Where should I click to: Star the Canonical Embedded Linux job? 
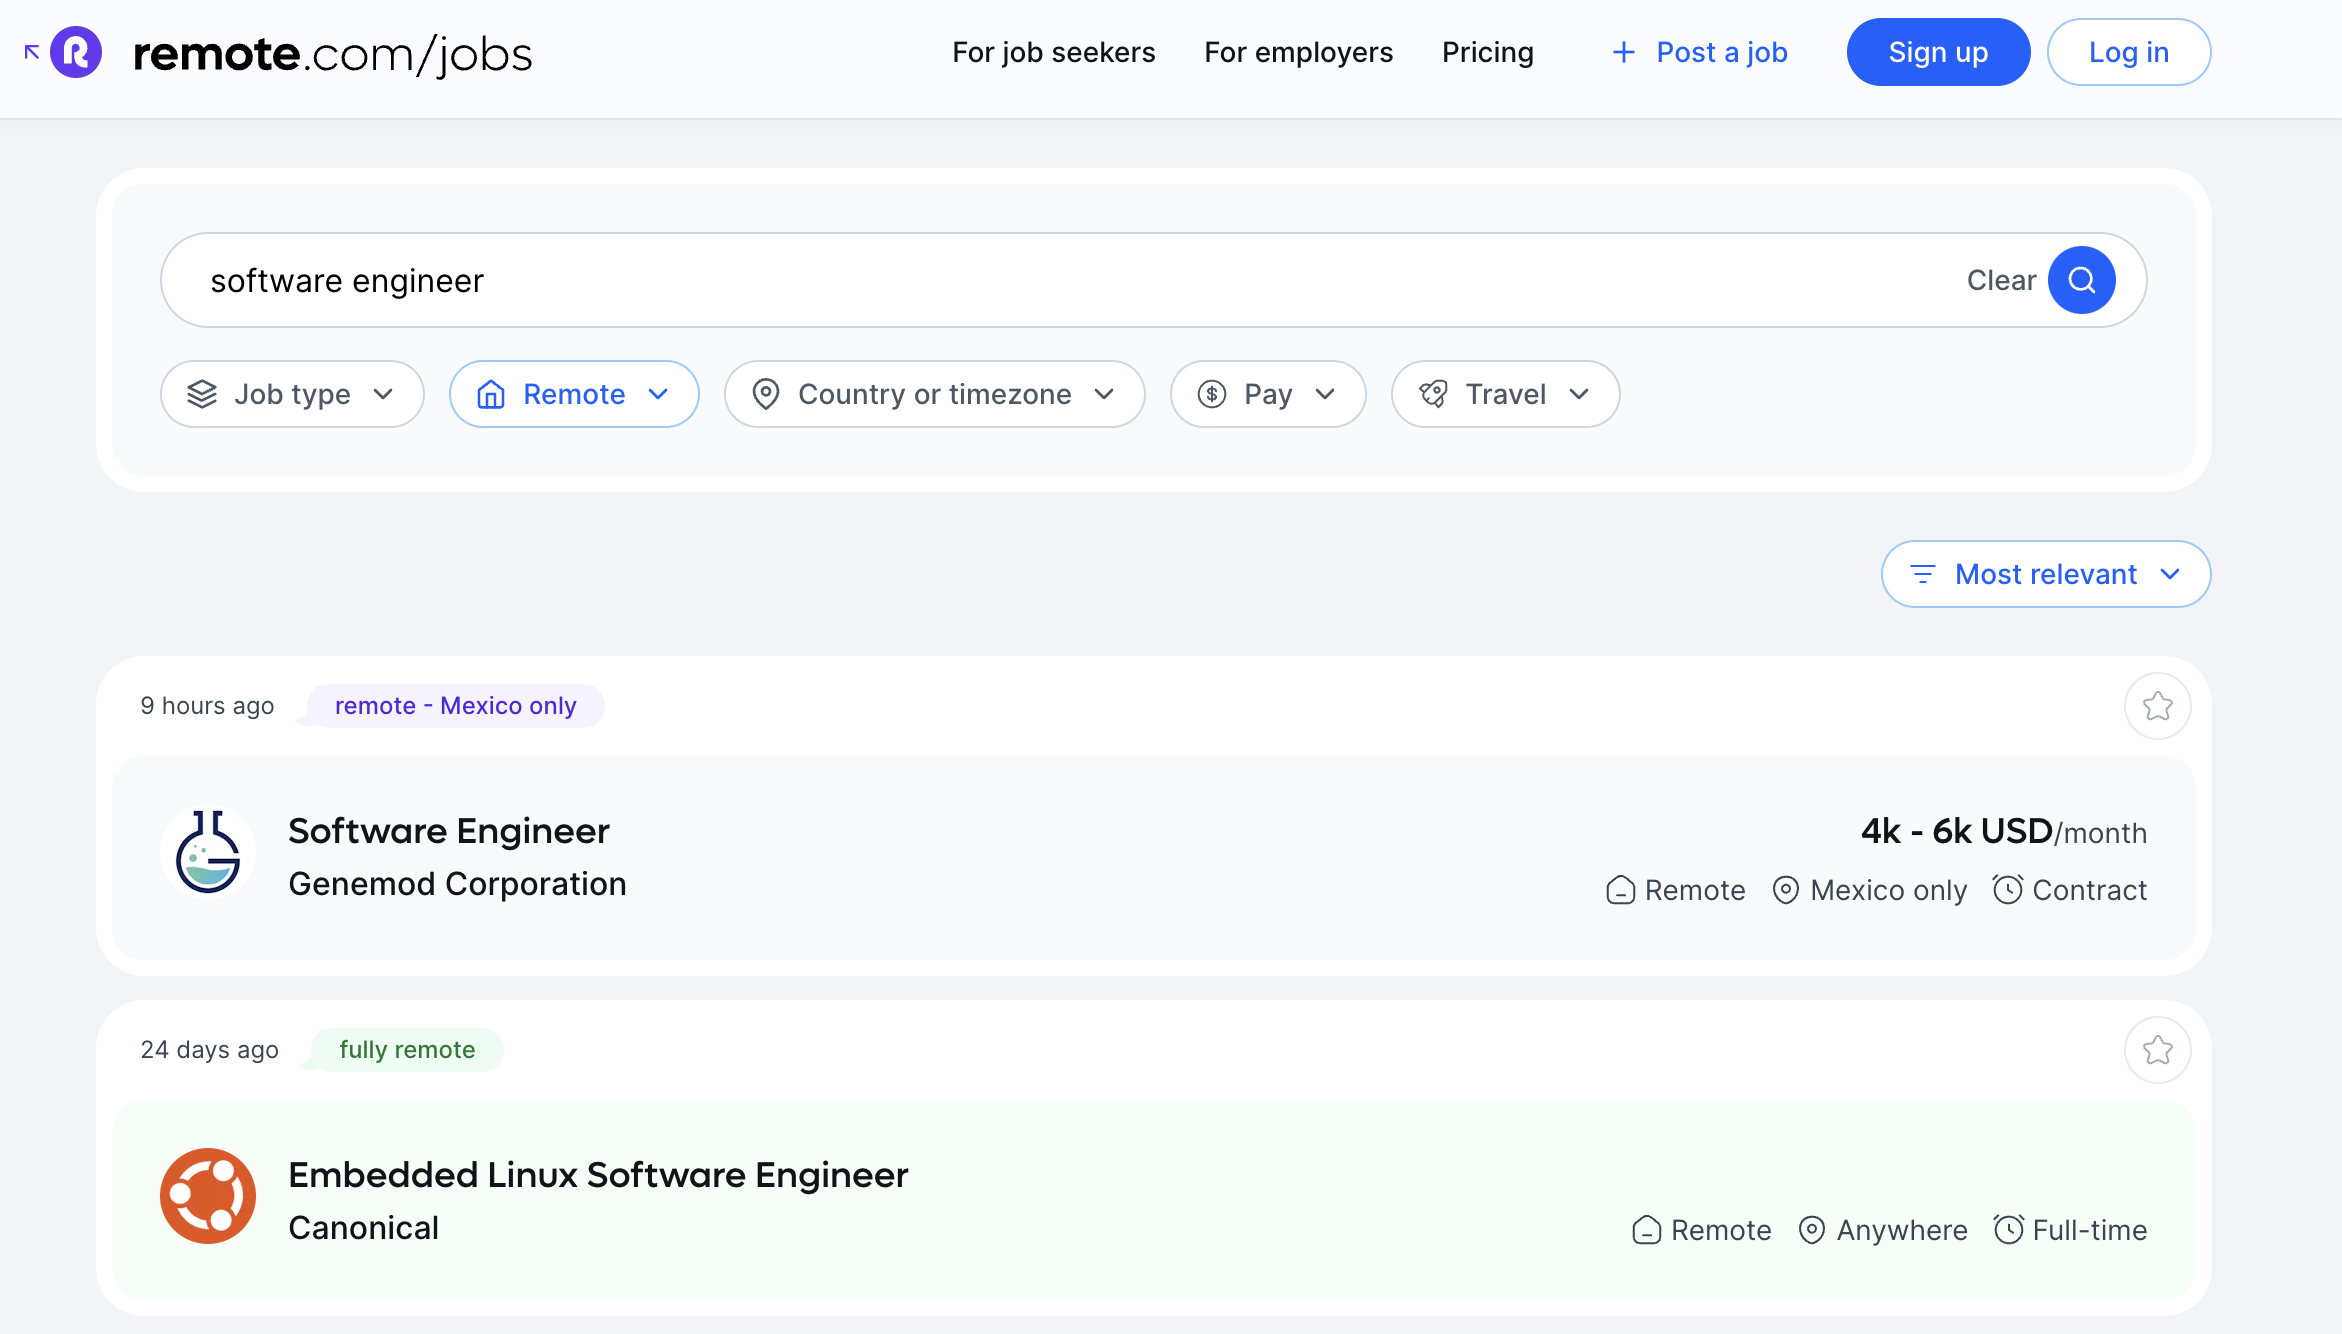pyautogui.click(x=2157, y=1050)
